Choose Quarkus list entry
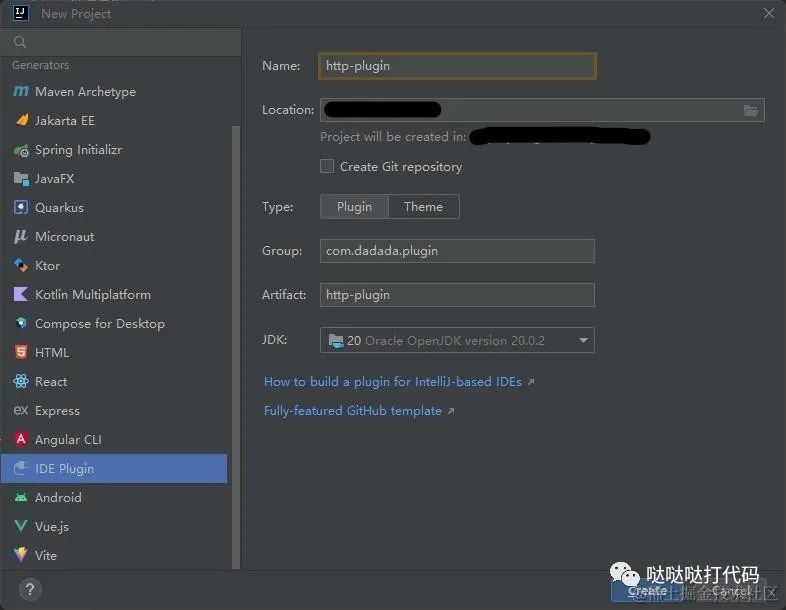The width and height of the screenshot is (786, 610). [x=114, y=208]
